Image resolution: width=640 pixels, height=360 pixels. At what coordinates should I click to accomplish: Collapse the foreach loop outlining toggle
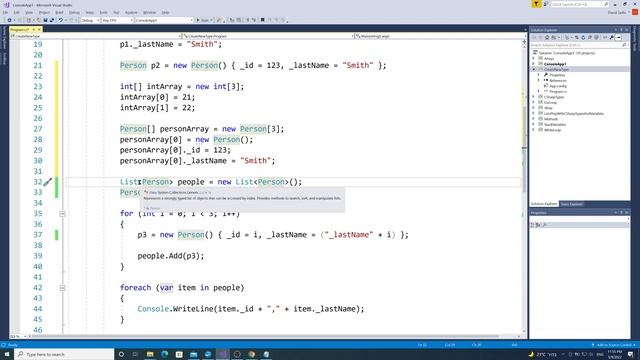coord(62,288)
